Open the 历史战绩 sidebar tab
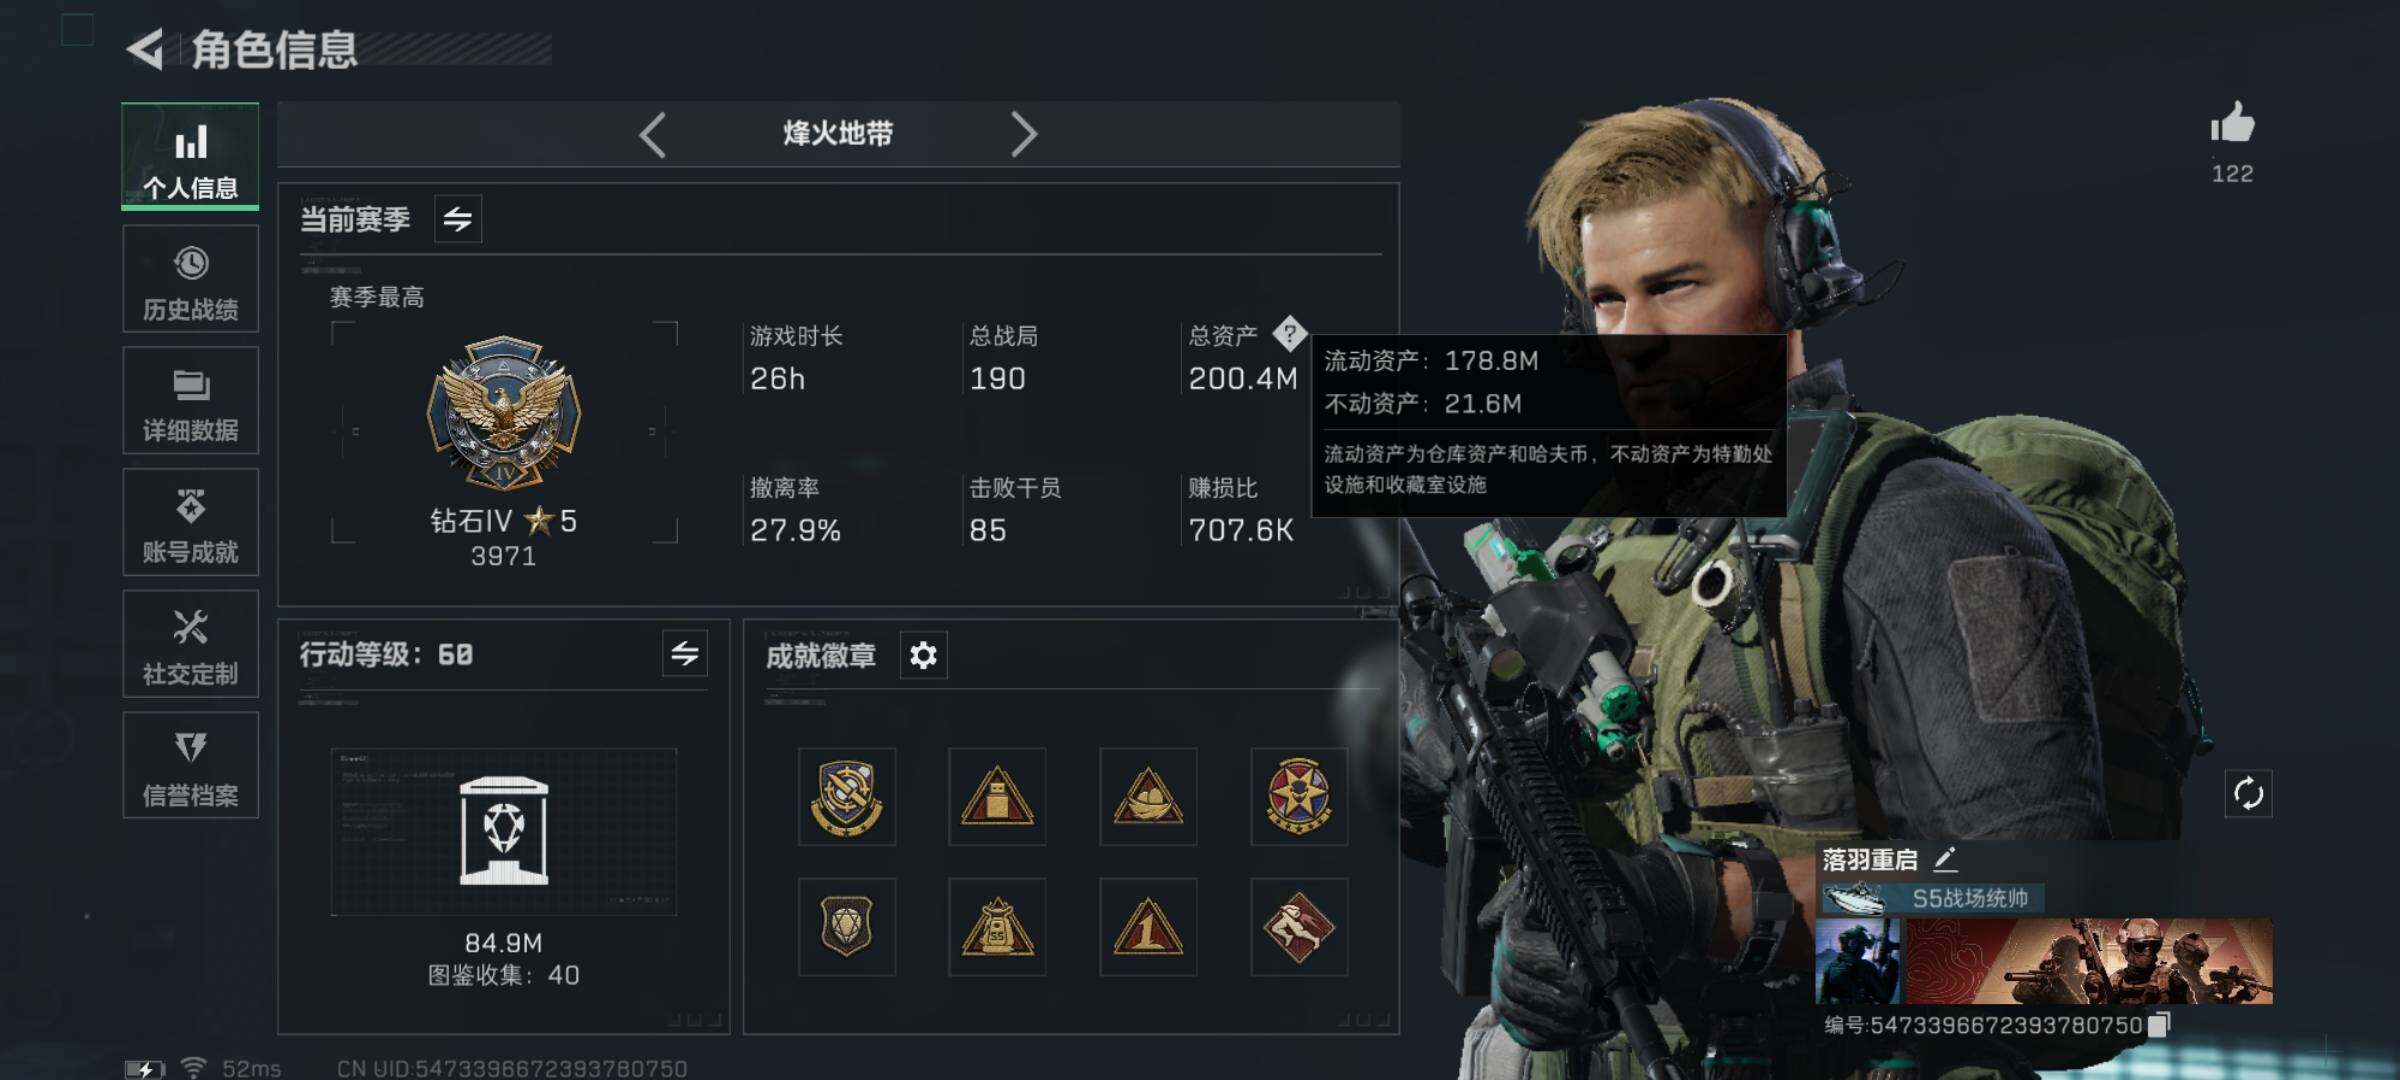Screen dimensions: 2400x1080 click(x=190, y=279)
